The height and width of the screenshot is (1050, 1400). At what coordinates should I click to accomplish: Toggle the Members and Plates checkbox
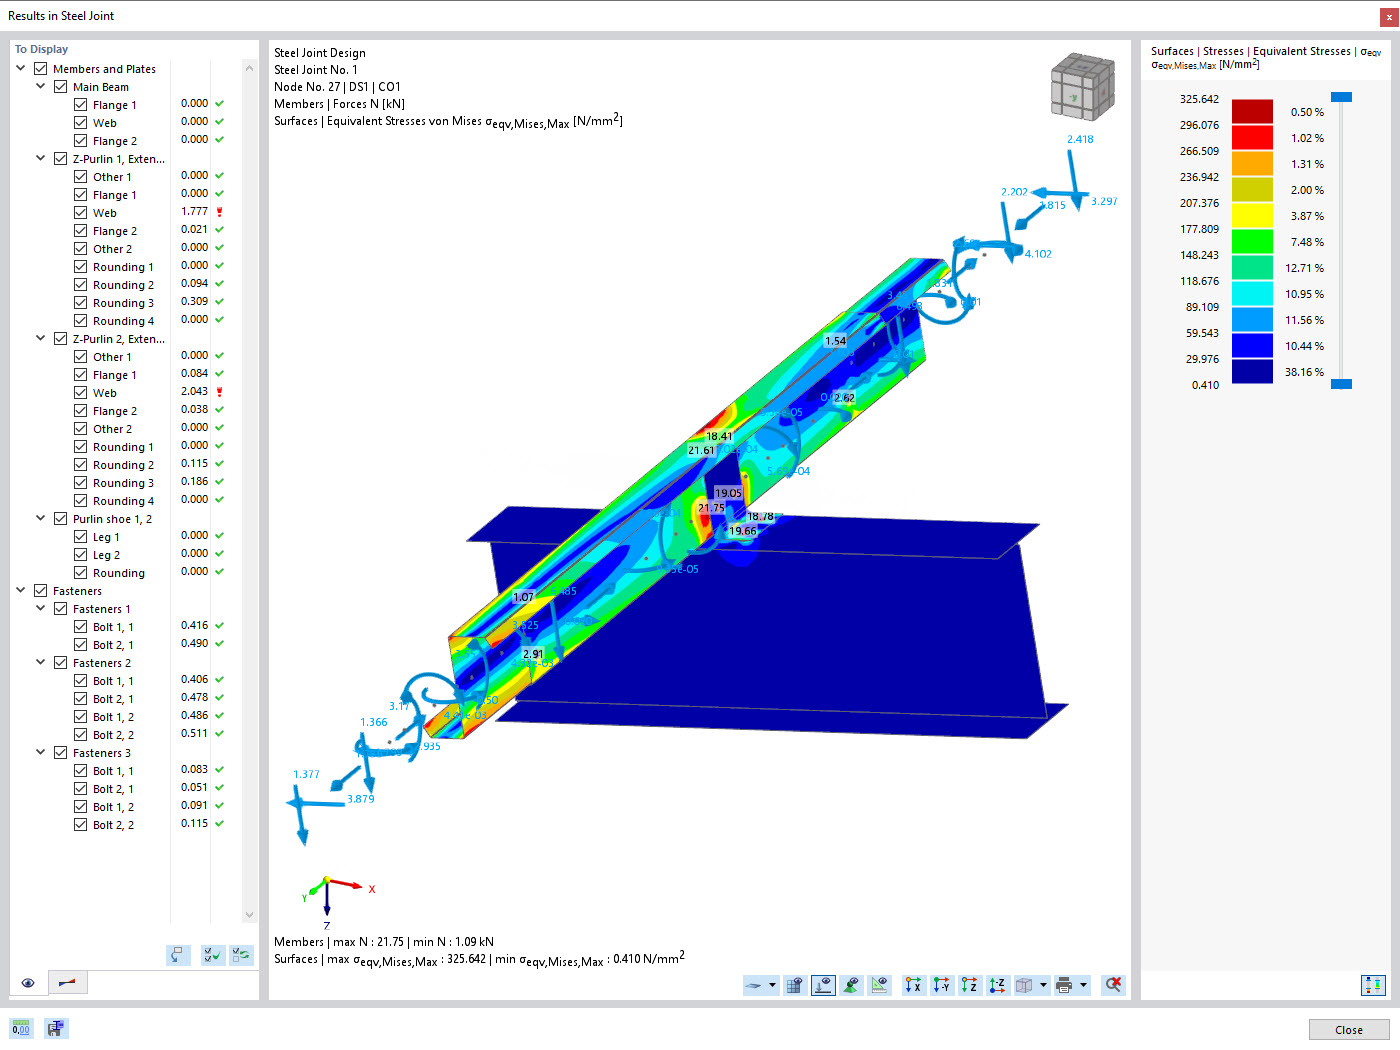pos(40,69)
